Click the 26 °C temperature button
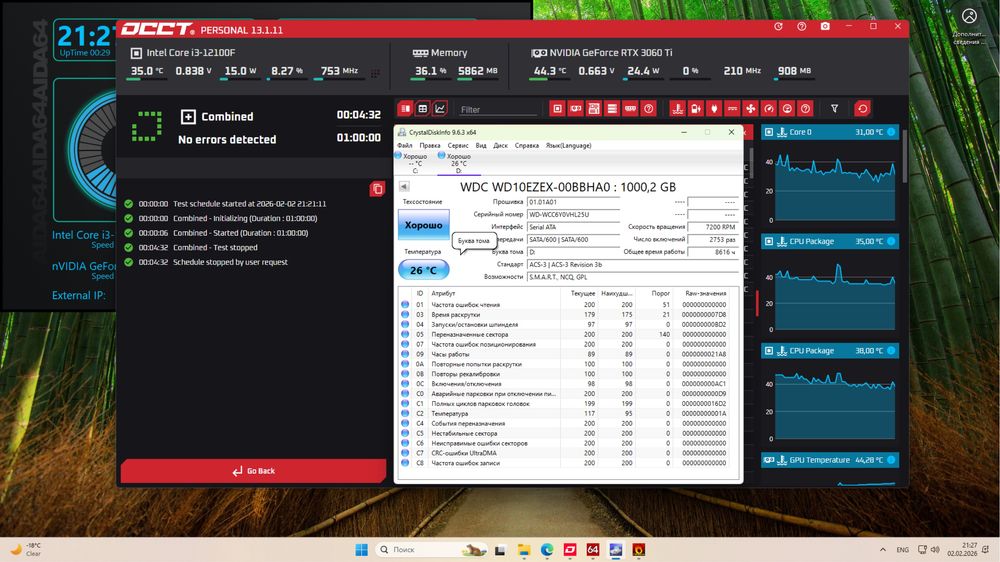The width and height of the screenshot is (1000, 562). pyautogui.click(x=423, y=270)
